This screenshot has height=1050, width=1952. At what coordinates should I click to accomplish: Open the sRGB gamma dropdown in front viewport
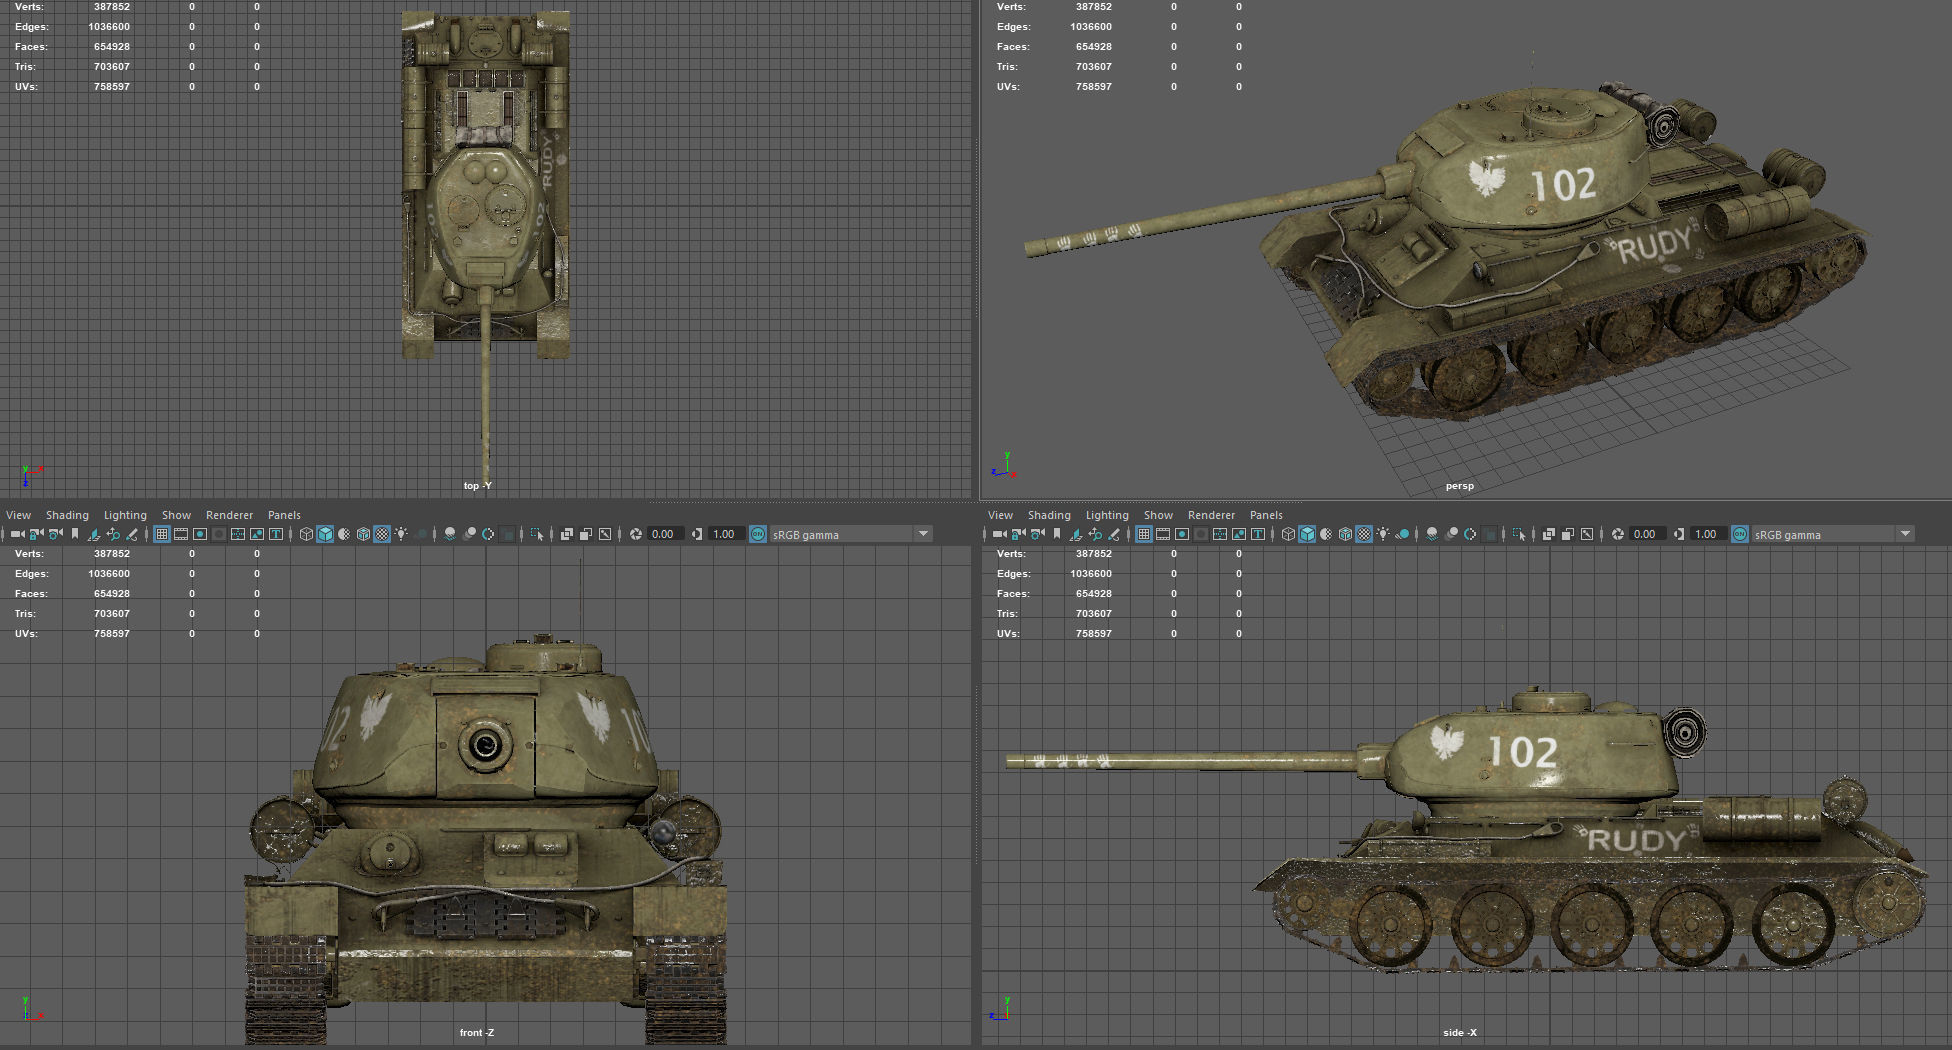click(850, 533)
